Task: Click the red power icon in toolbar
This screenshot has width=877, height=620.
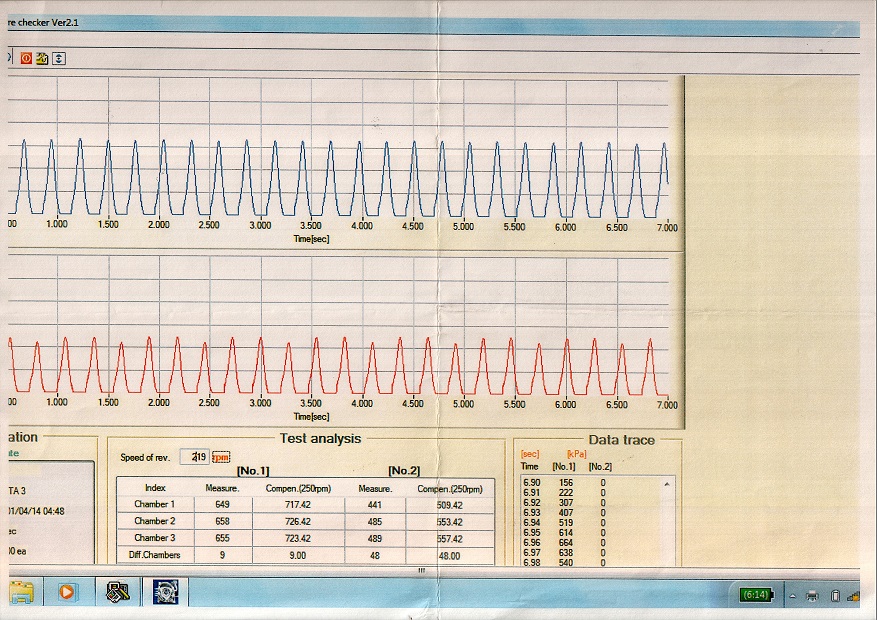Action: pyautogui.click(x=26, y=59)
